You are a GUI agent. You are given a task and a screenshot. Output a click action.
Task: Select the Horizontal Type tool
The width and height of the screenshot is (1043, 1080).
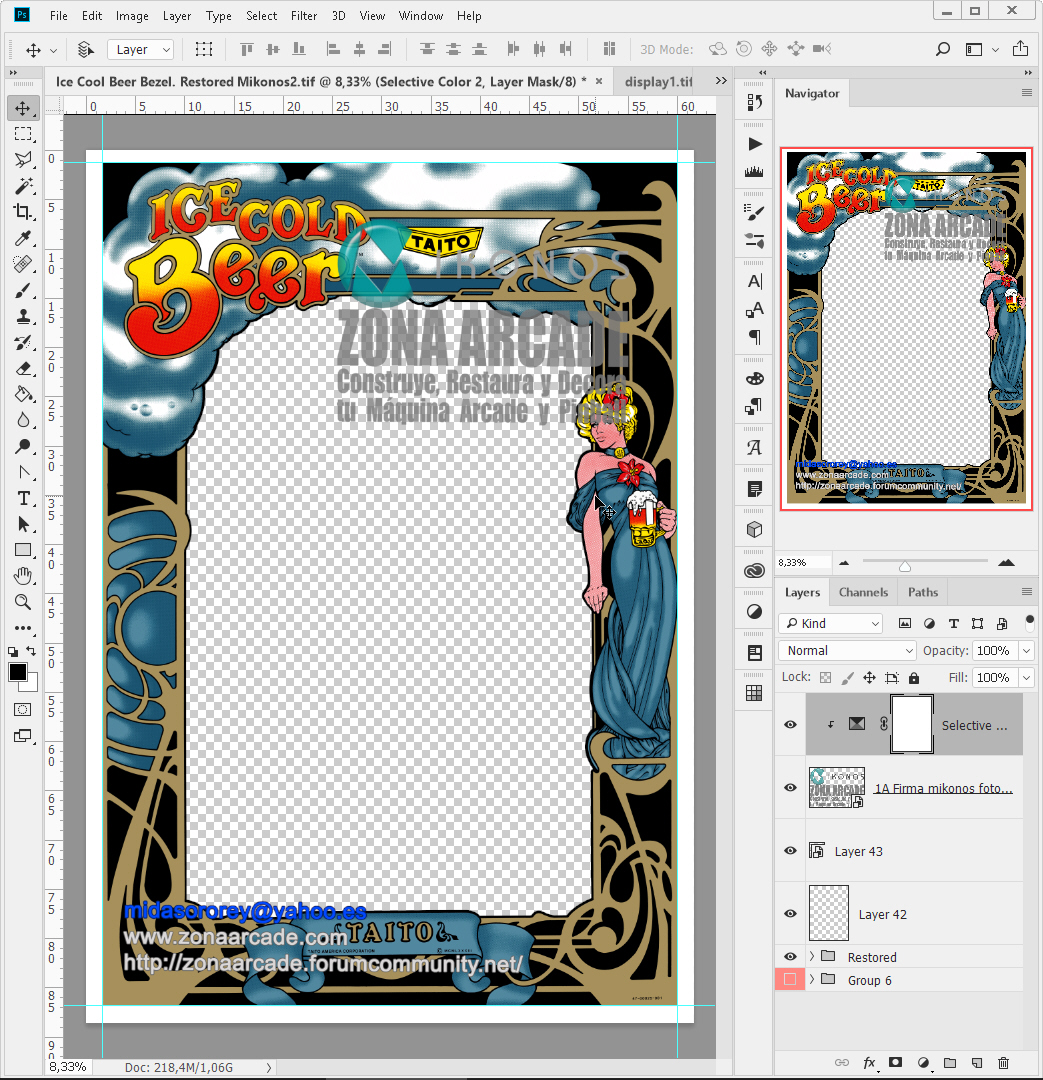(x=23, y=498)
